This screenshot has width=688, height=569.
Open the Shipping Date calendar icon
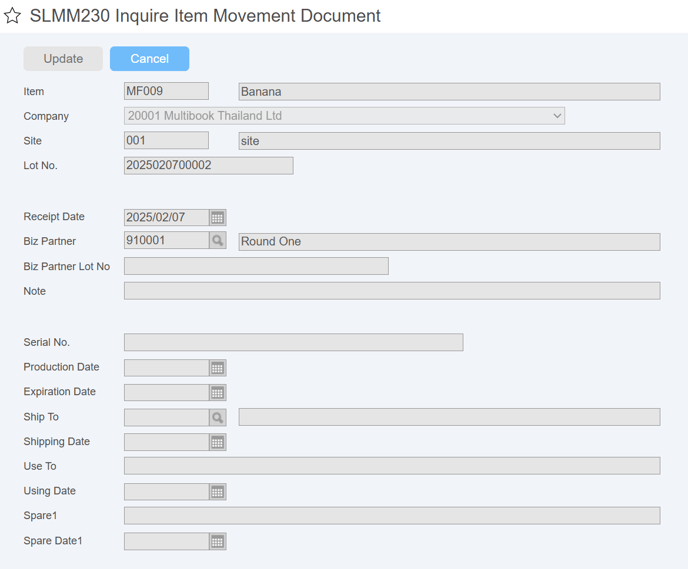[218, 442]
